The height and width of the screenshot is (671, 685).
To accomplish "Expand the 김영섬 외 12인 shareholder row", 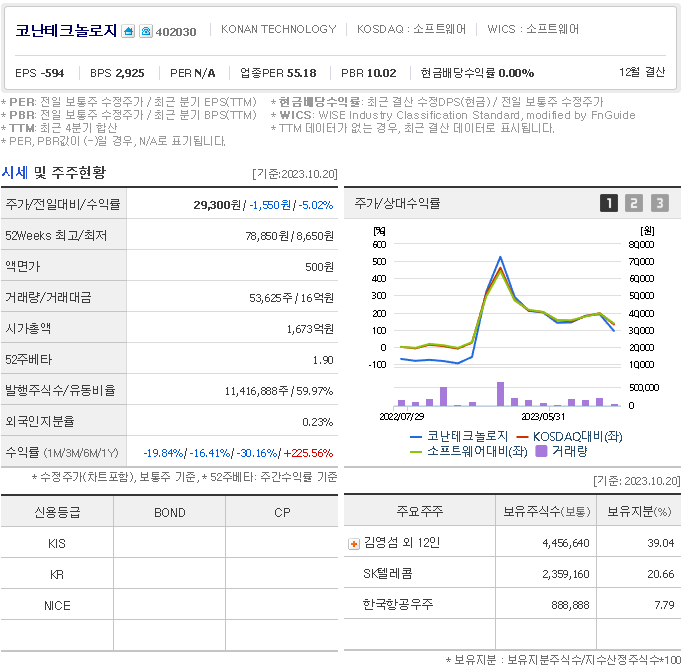I will pyautogui.click(x=354, y=544).
